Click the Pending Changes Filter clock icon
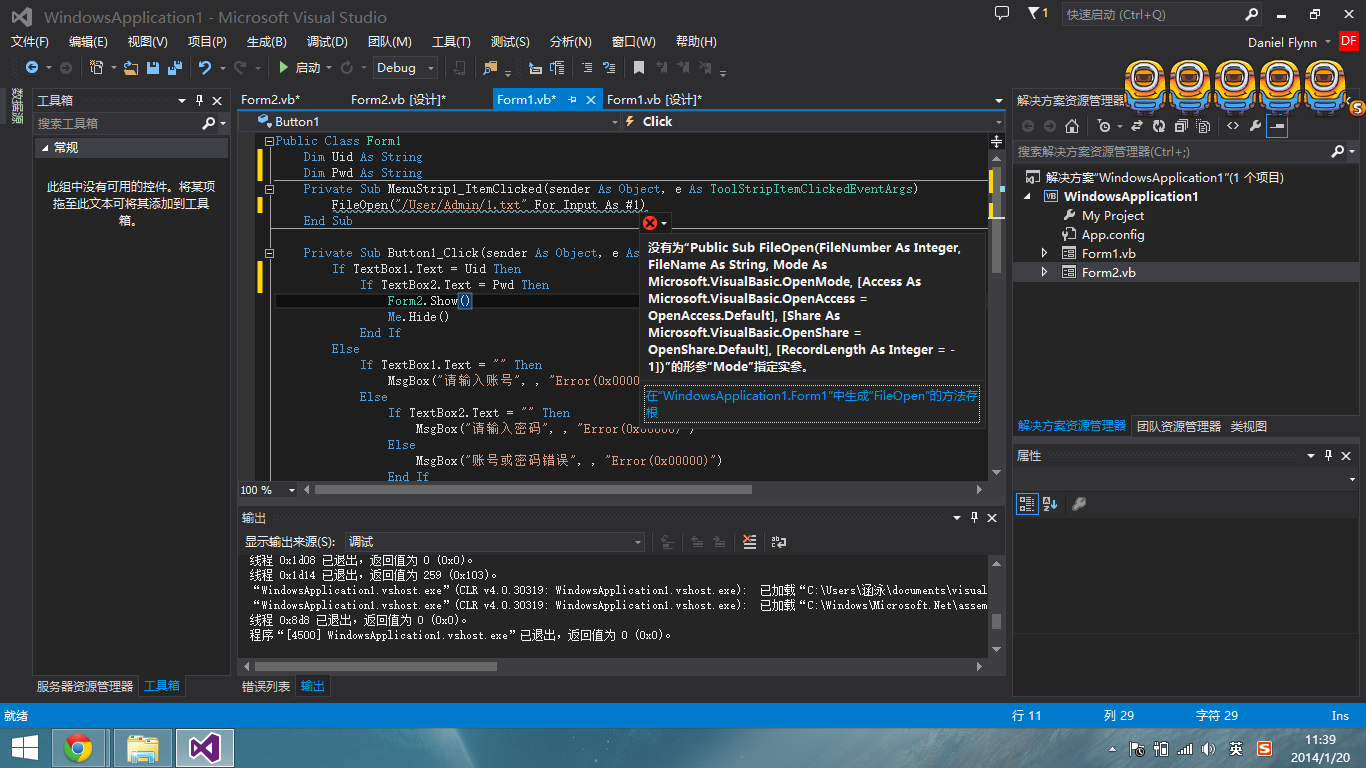Screen dimensions: 1366x768 (1103, 126)
